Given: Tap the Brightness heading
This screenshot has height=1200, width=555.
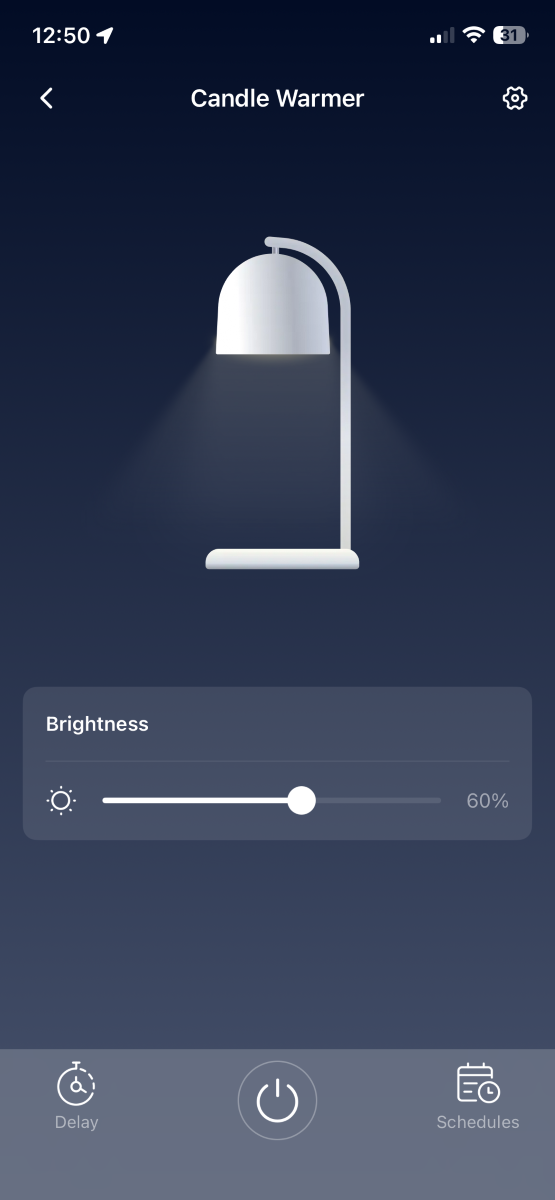Looking at the screenshot, I should [x=97, y=724].
